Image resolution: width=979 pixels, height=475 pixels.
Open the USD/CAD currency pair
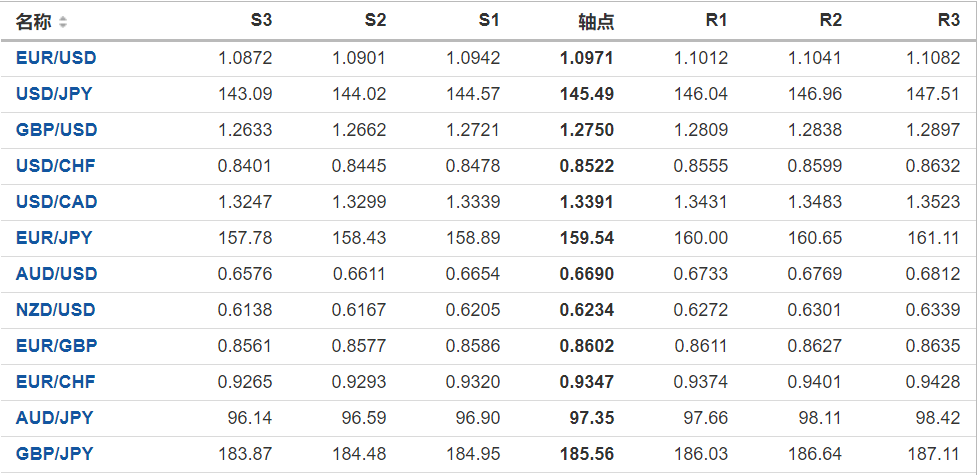pos(56,202)
